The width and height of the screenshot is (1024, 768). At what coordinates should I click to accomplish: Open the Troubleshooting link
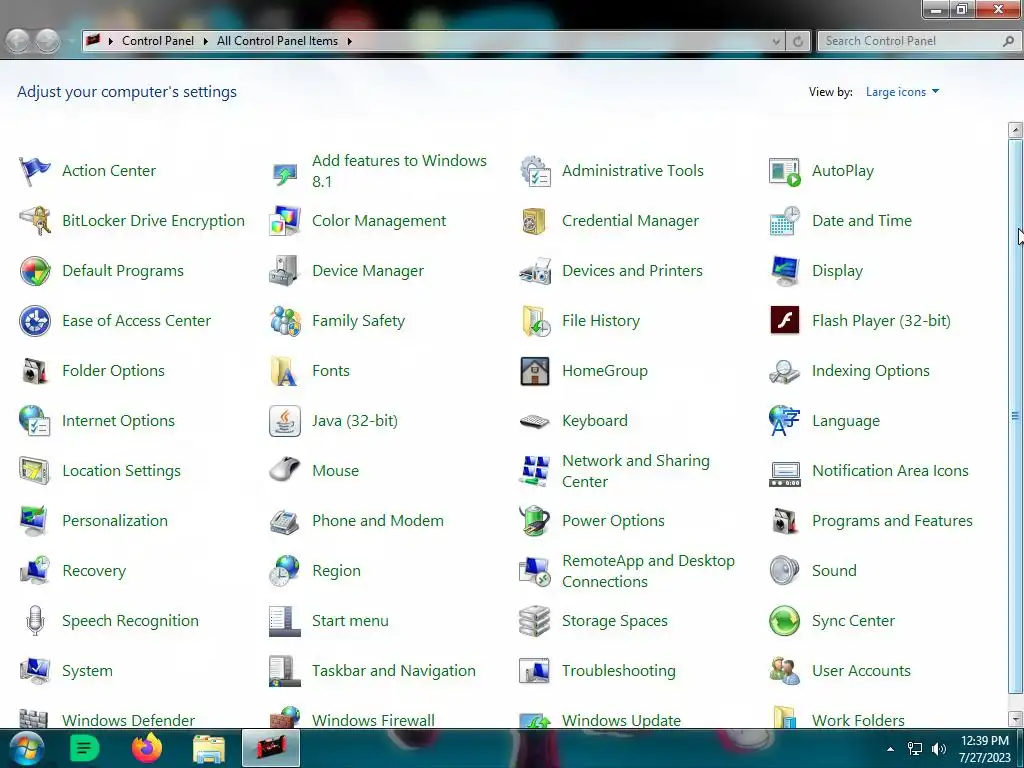[x=618, y=671]
